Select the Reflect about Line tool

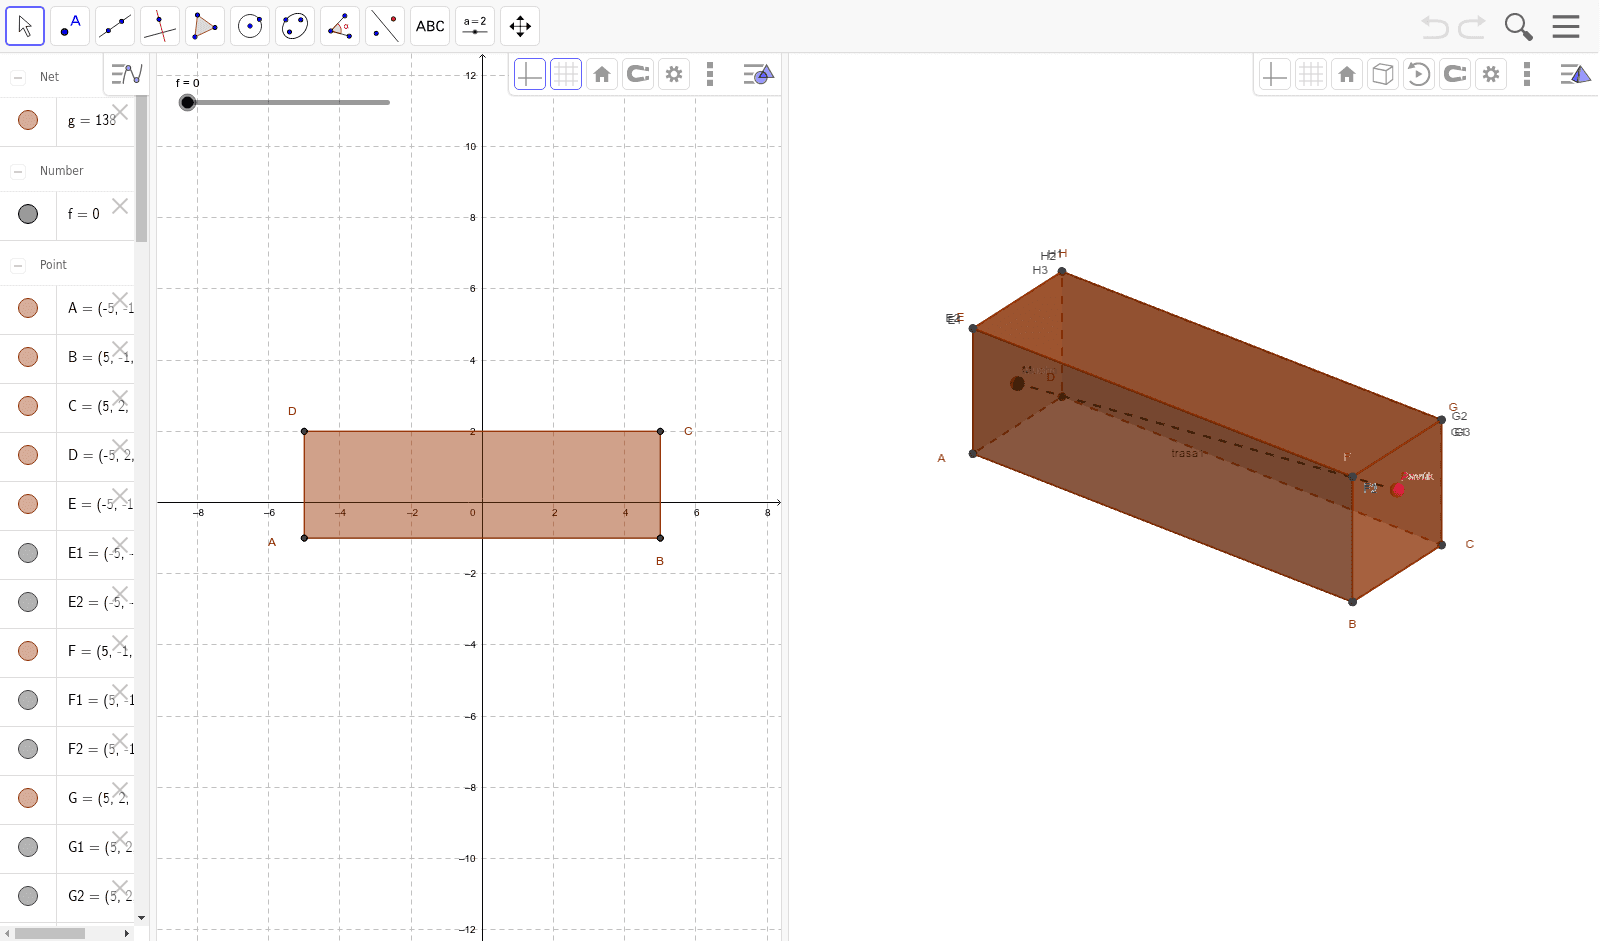[385, 26]
